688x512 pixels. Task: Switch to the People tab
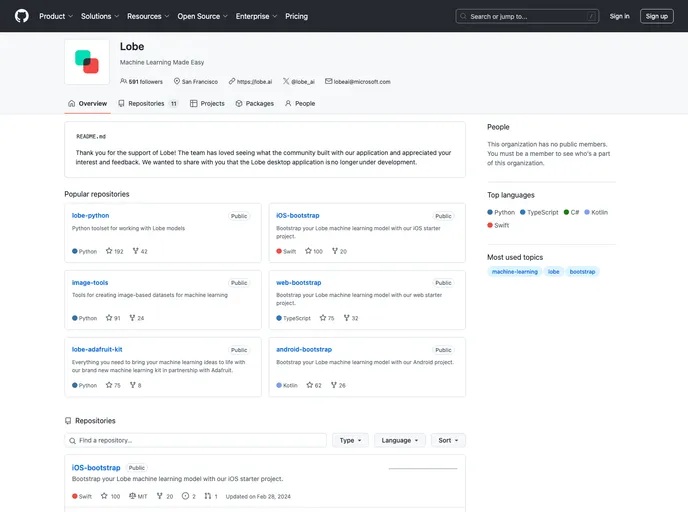click(300, 104)
